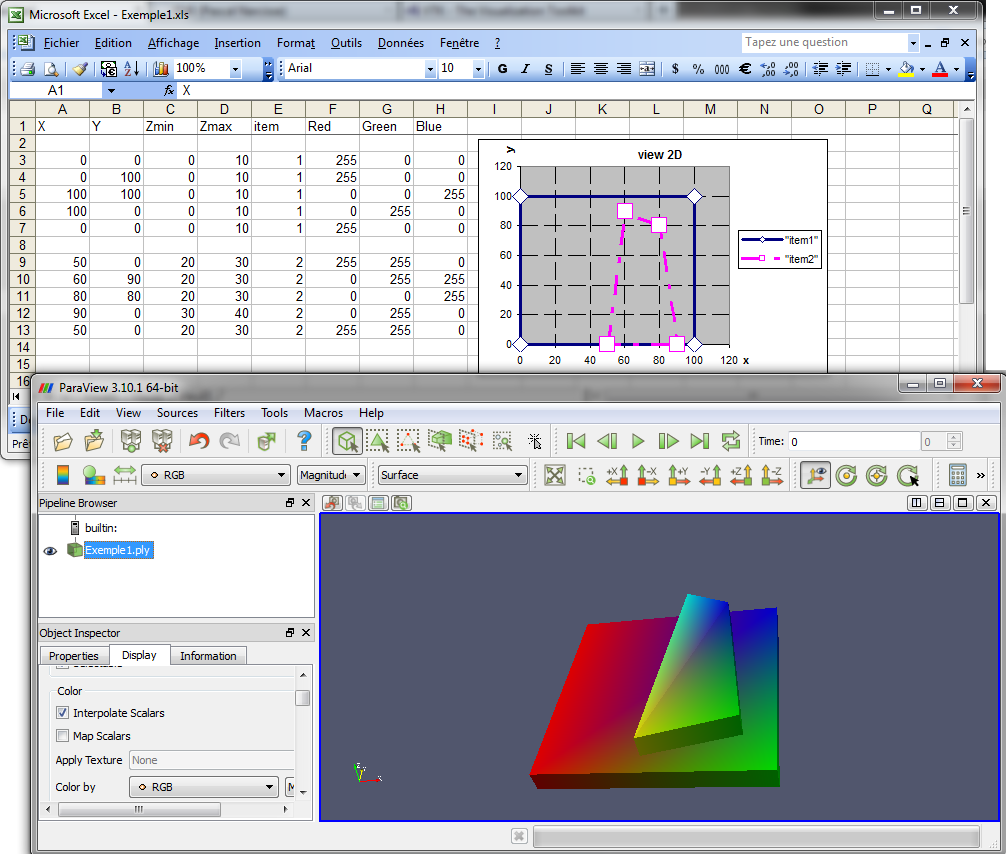Switch to the Information tab
Viewport: 1006px width, 854px height.
pyautogui.click(x=208, y=656)
